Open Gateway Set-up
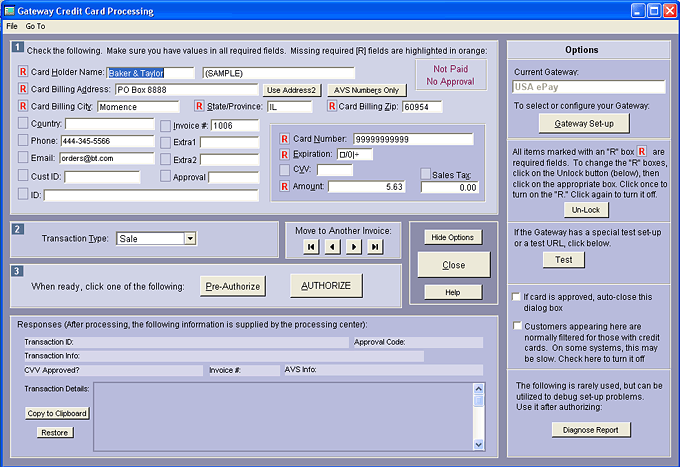Image resolution: width=680 pixels, height=467 pixels. (x=583, y=122)
